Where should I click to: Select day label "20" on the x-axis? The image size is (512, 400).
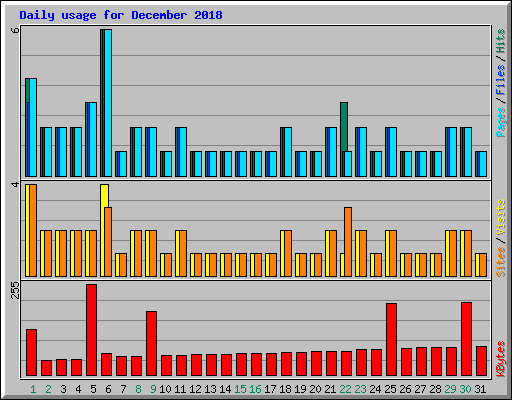(315, 389)
